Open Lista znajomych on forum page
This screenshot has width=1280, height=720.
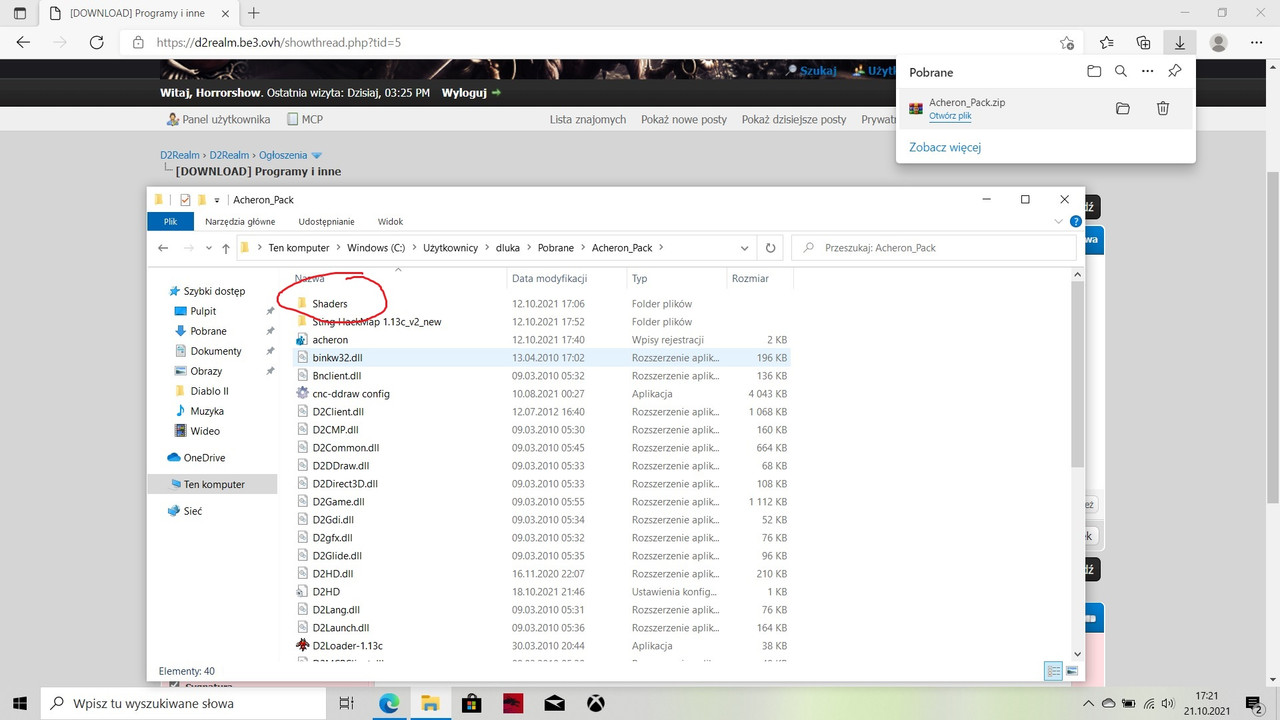coord(588,119)
